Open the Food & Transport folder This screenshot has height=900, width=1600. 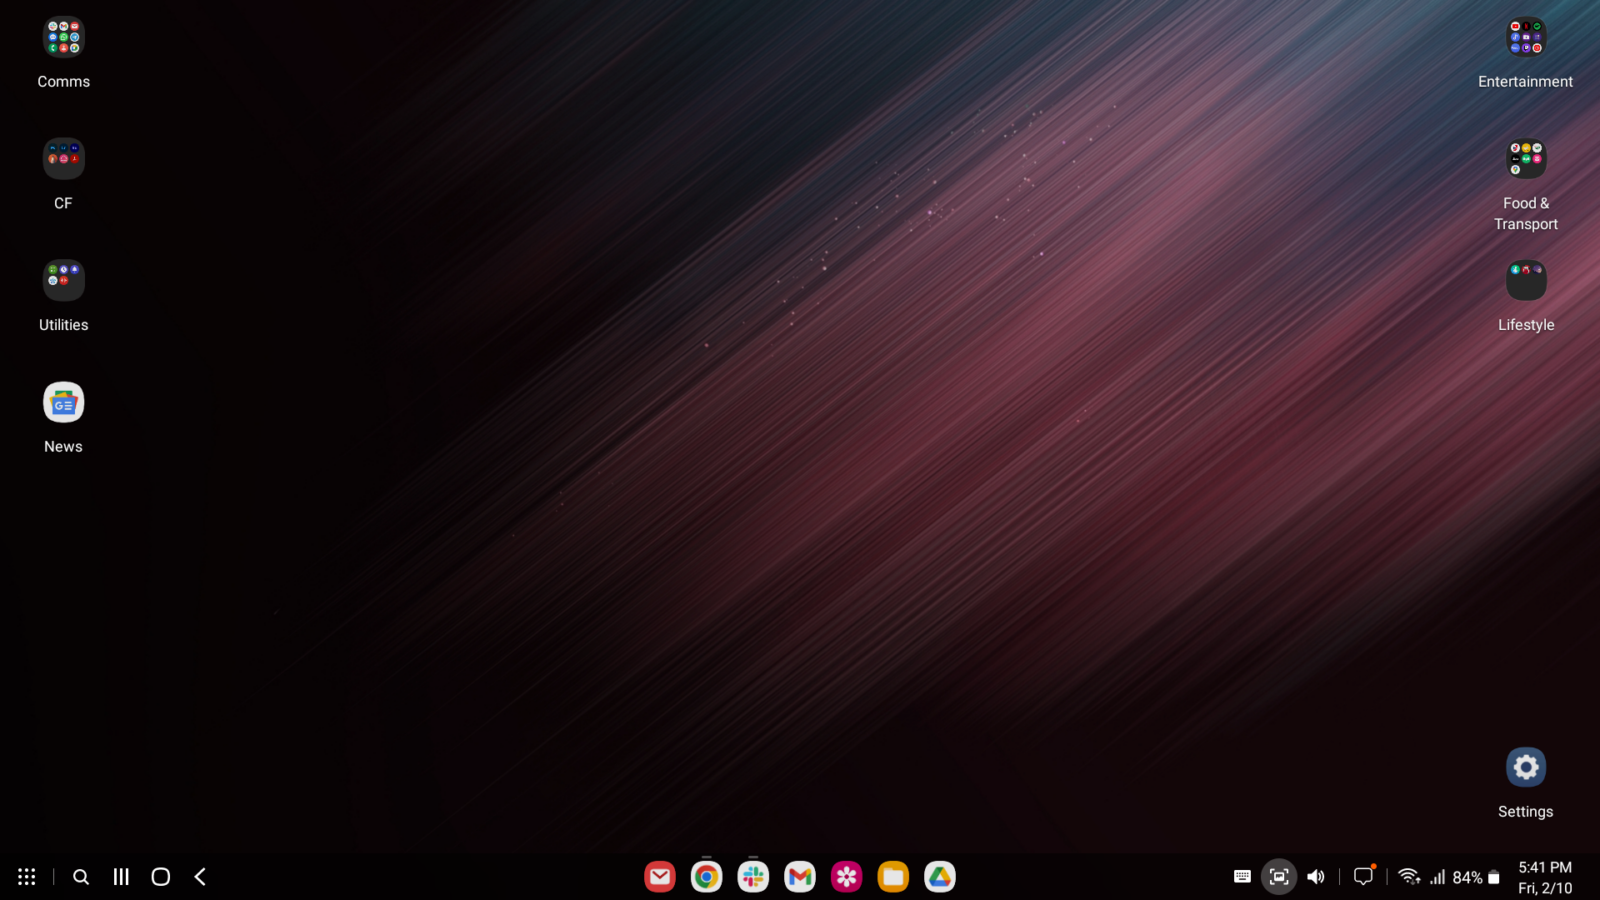coord(1525,158)
